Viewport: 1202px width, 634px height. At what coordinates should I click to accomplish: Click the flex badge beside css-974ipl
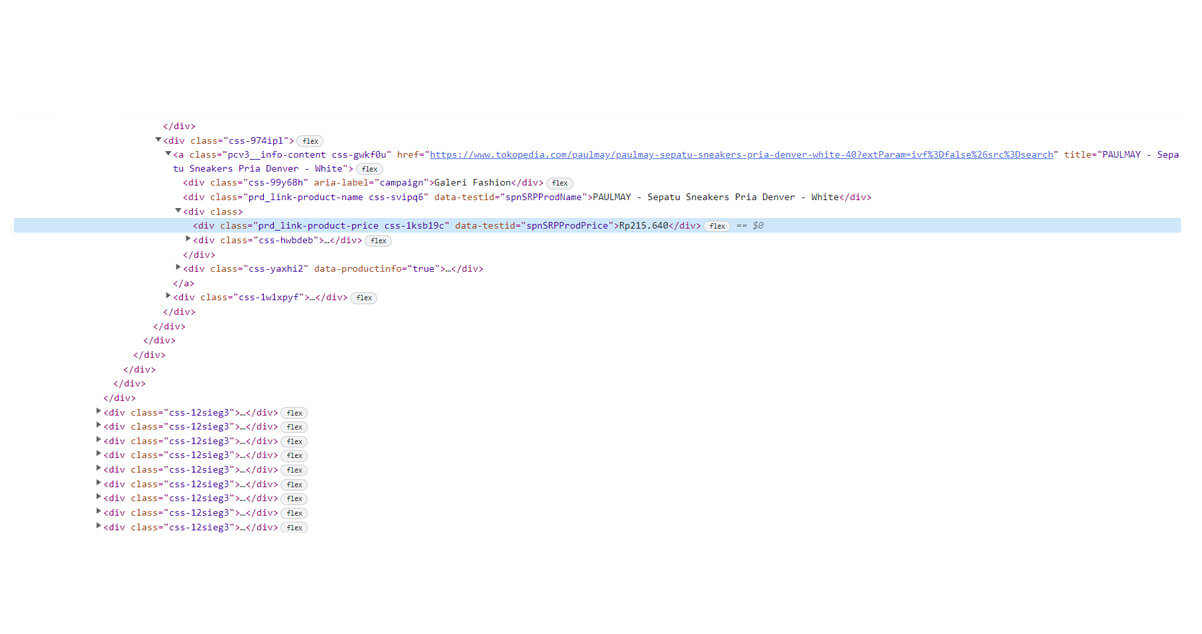click(310, 141)
